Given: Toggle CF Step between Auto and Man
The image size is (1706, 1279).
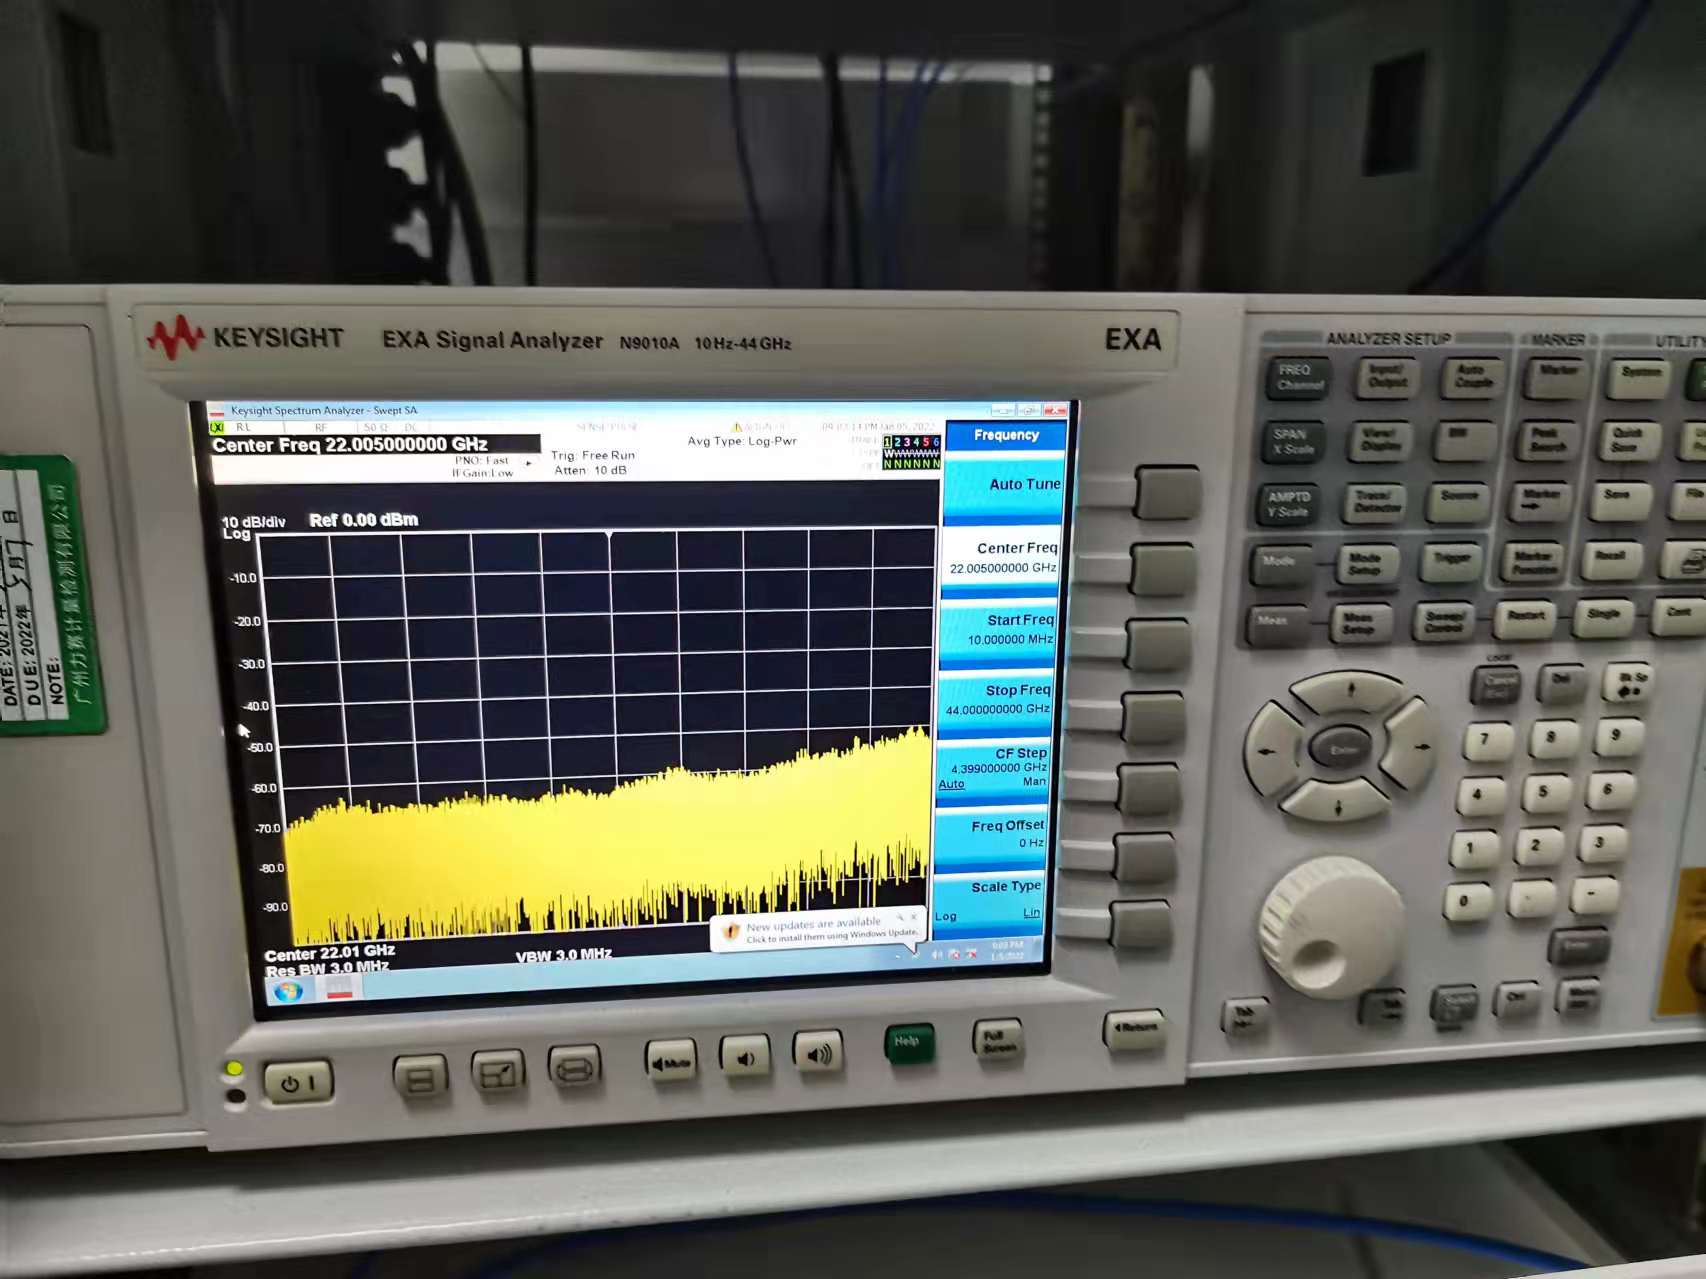Looking at the screenshot, I should 996,769.
